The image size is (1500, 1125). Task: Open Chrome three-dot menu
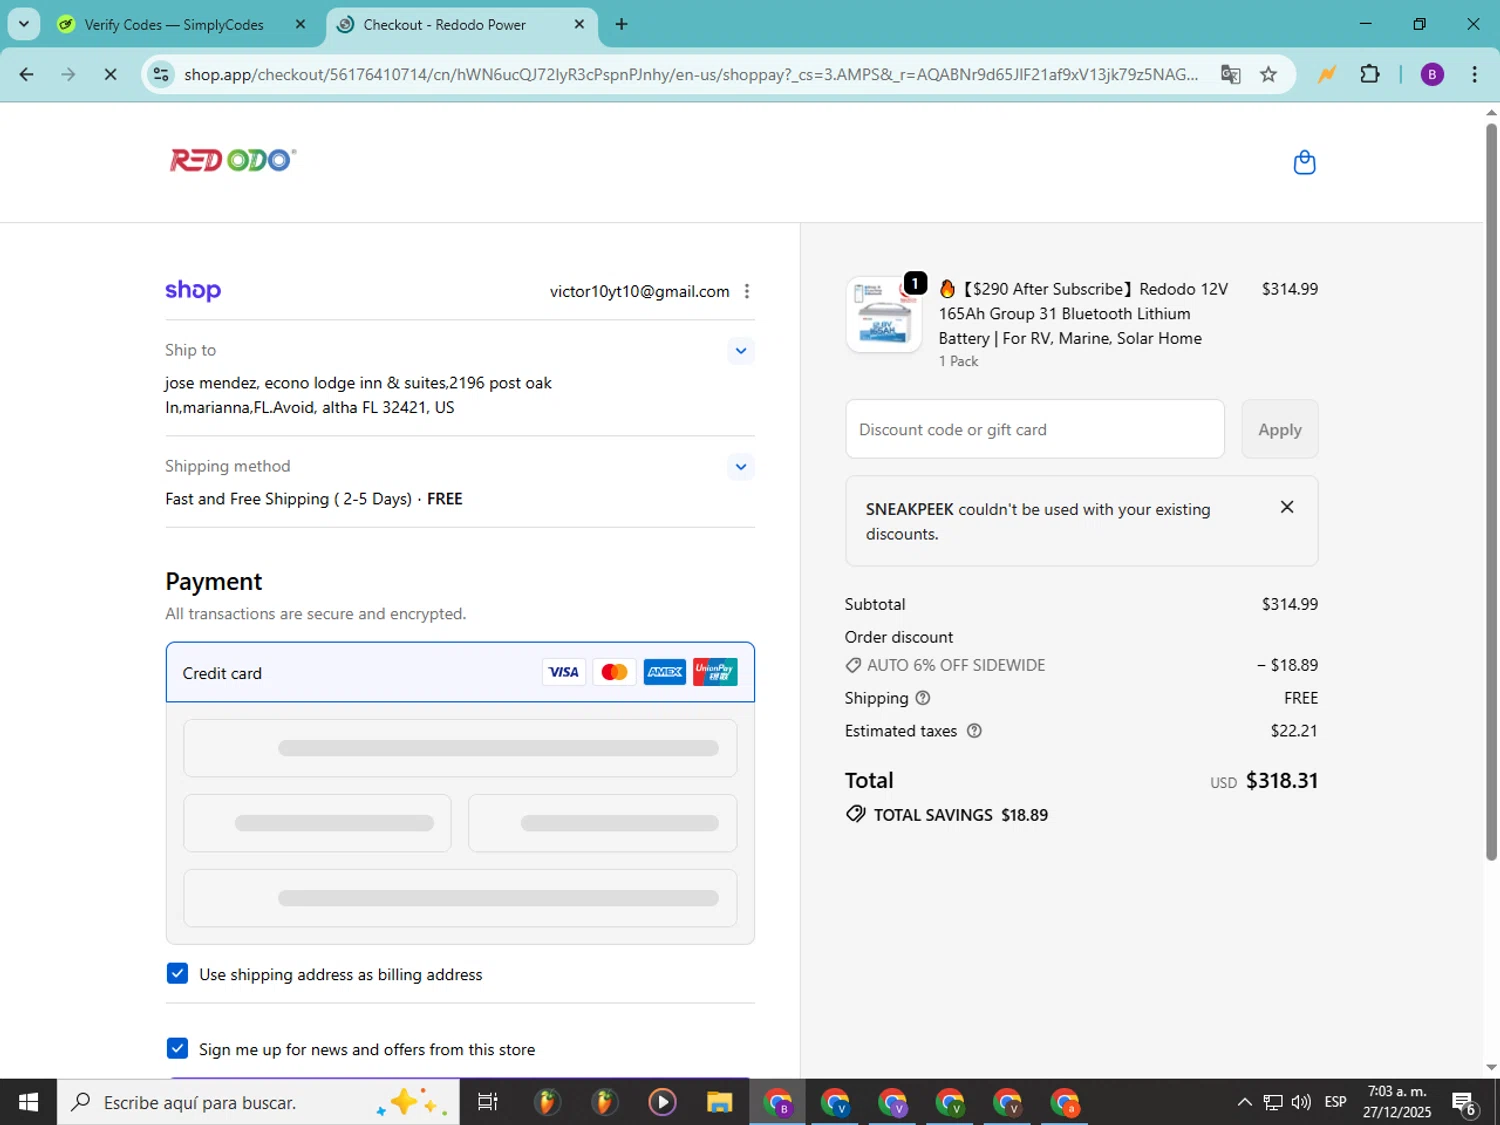[1474, 74]
